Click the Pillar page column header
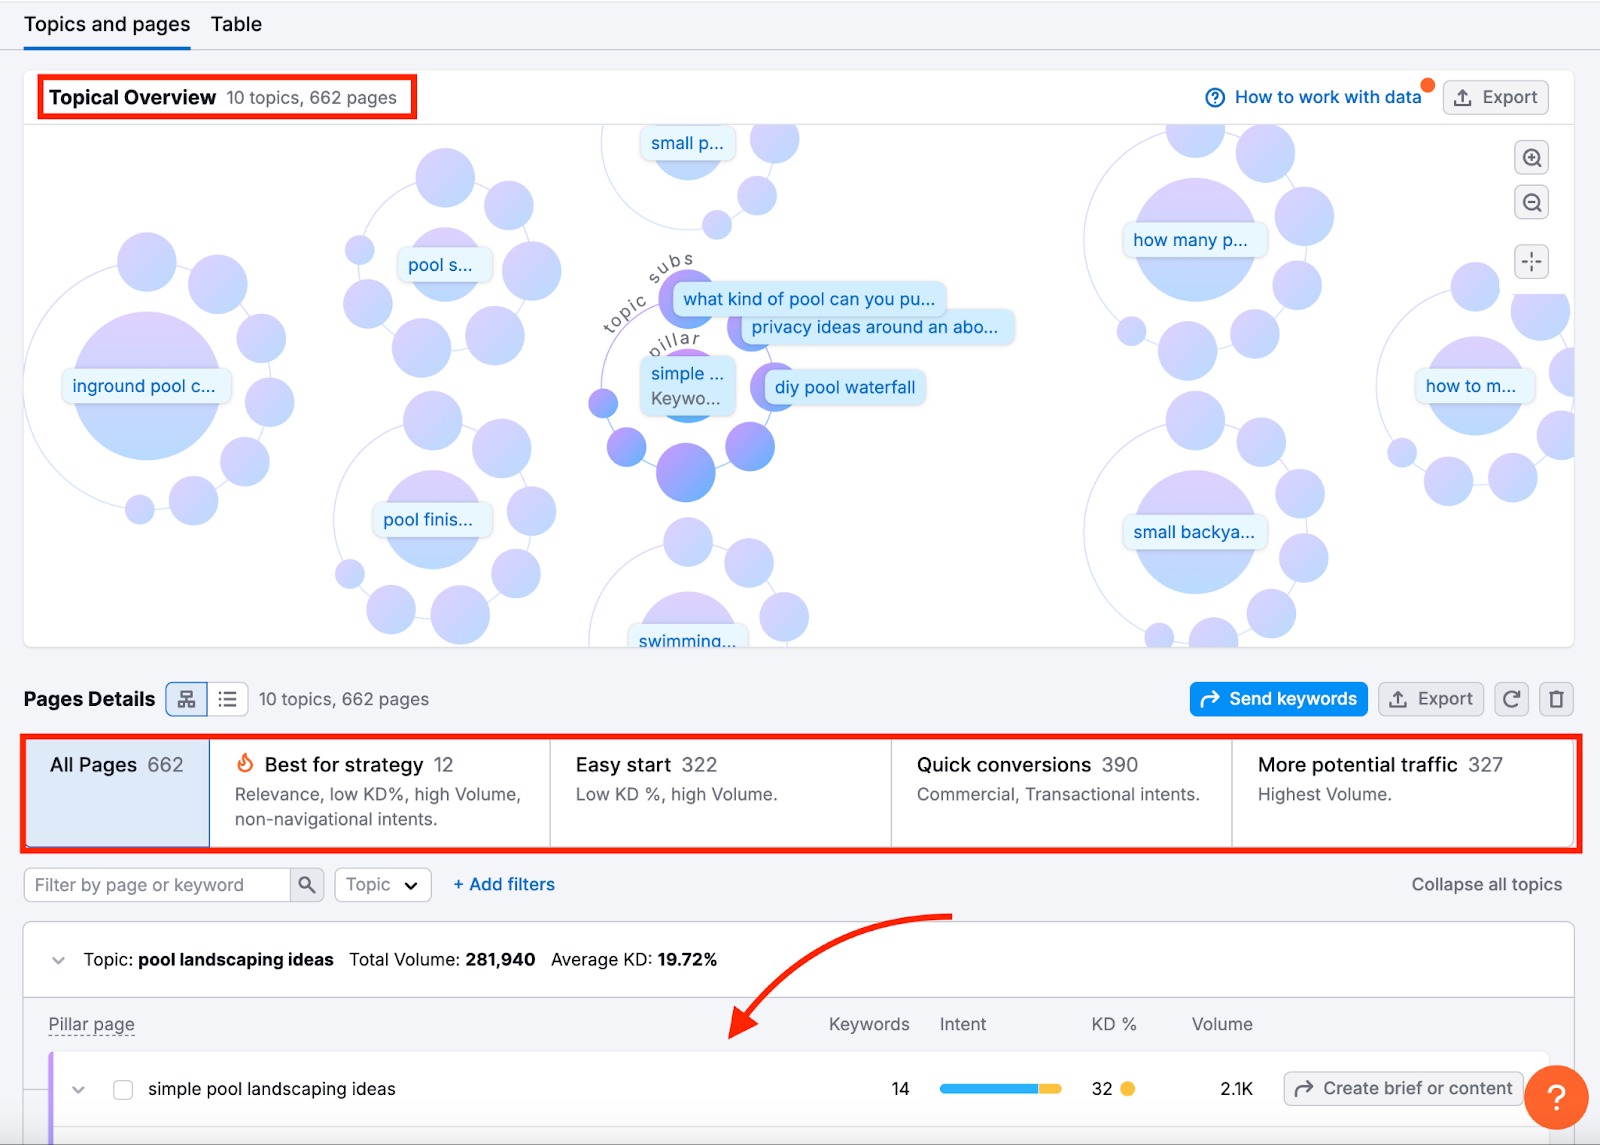This screenshot has width=1600, height=1145. tap(92, 1024)
